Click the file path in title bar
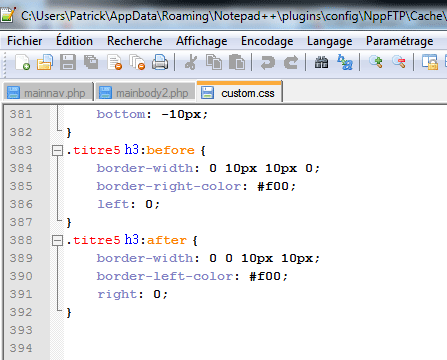The width and height of the screenshot is (447, 360). tap(233, 16)
